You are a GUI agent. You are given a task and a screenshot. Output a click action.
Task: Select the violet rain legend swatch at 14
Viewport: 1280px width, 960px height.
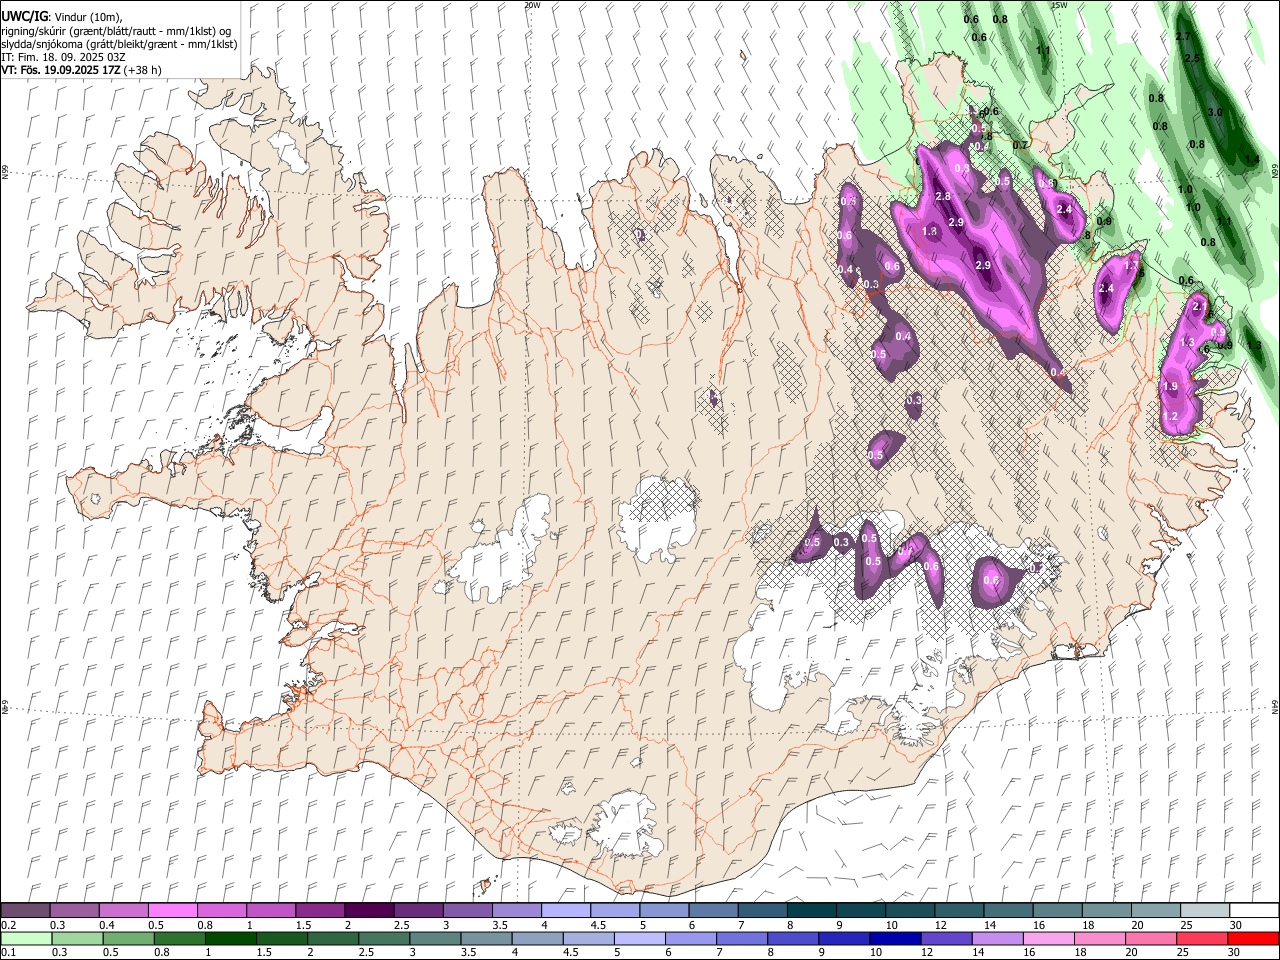tap(997, 938)
